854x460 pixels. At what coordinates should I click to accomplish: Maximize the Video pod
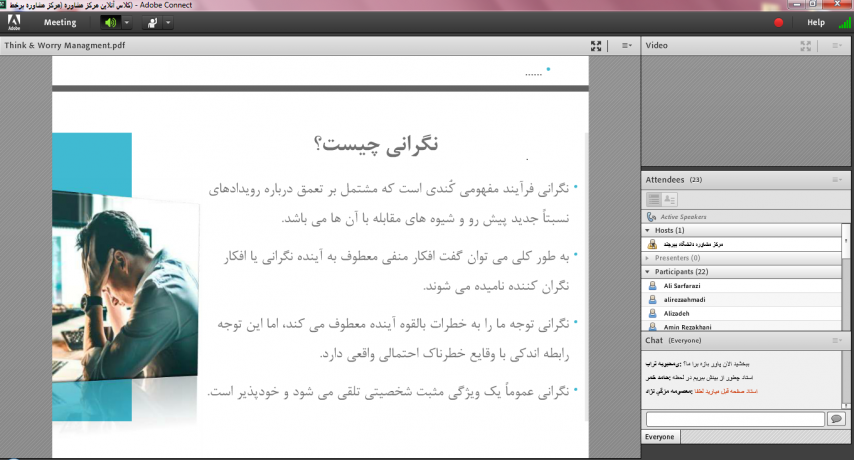point(806,46)
